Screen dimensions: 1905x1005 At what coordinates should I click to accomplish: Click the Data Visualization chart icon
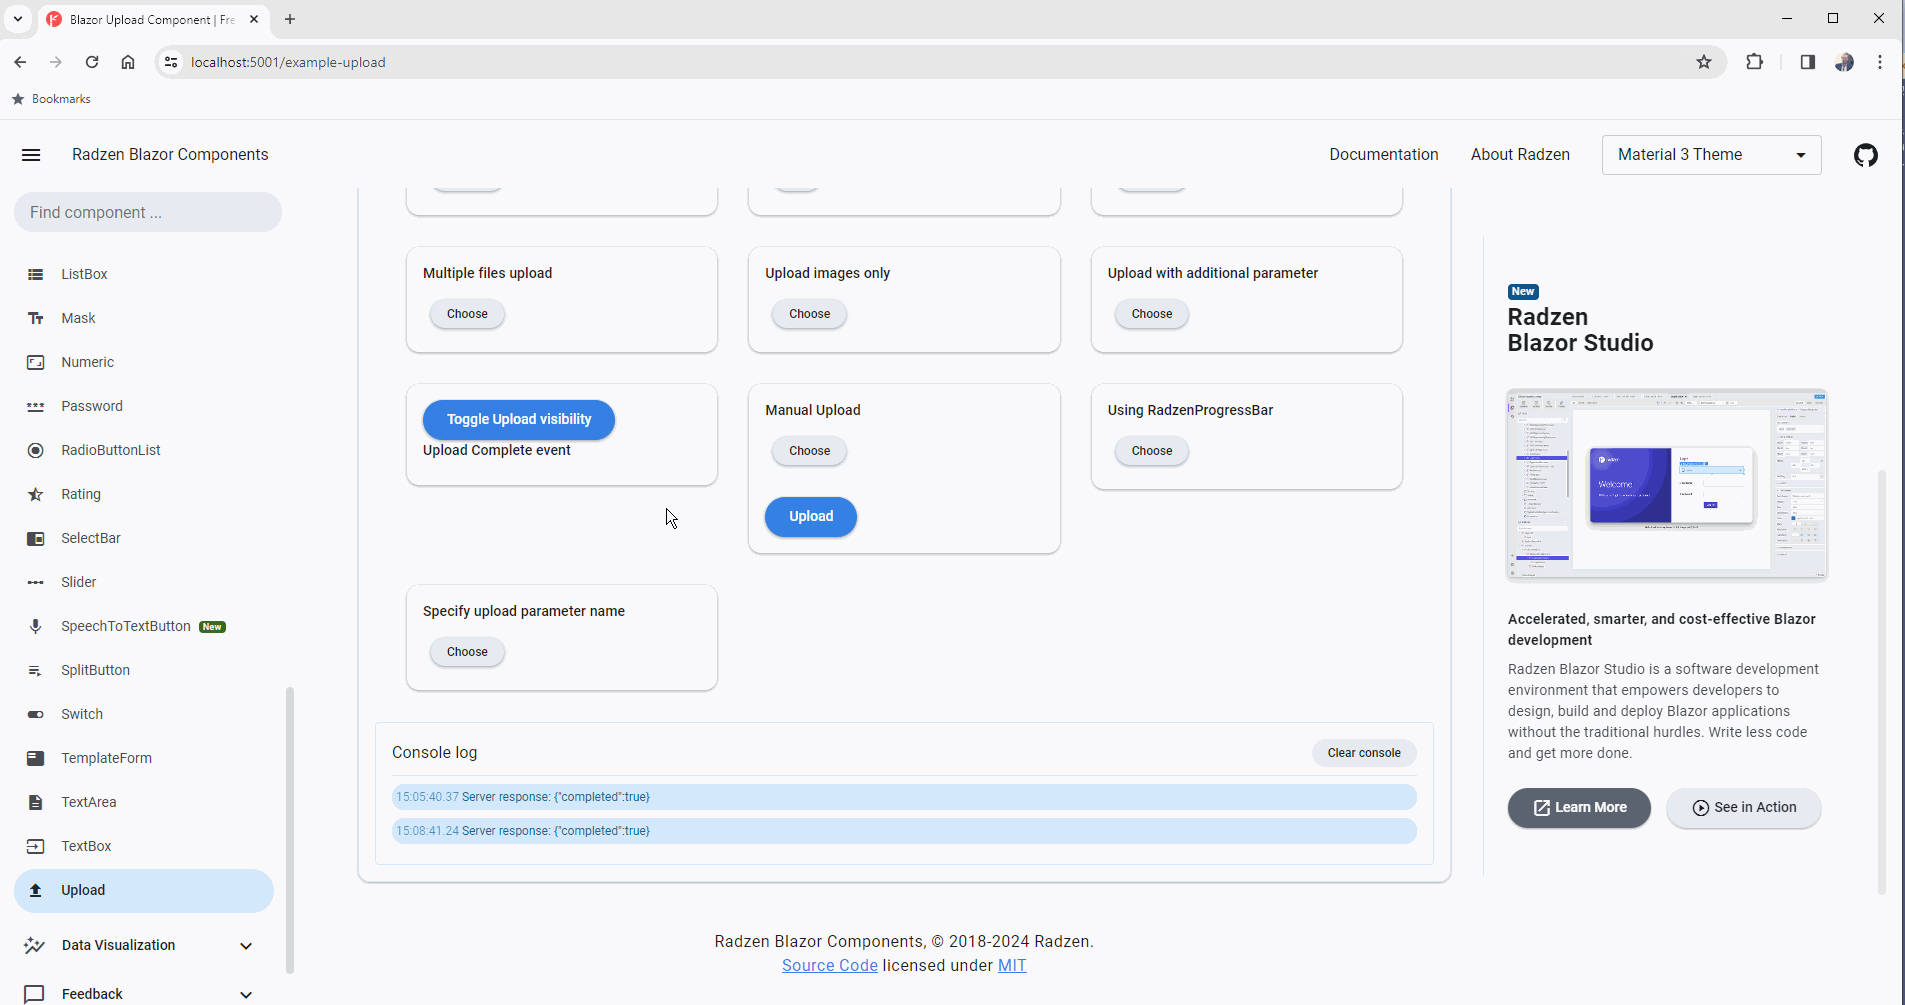click(x=35, y=945)
